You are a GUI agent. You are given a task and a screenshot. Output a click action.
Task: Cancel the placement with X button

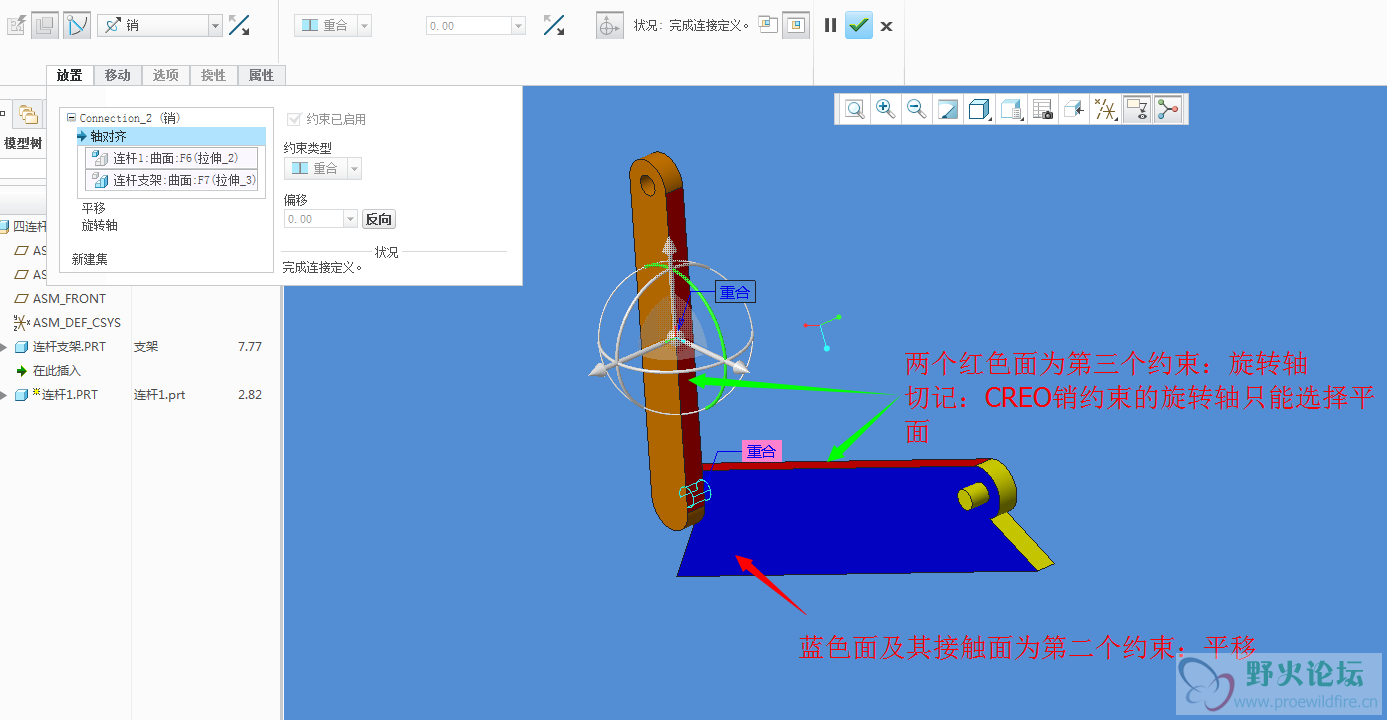pos(886,26)
